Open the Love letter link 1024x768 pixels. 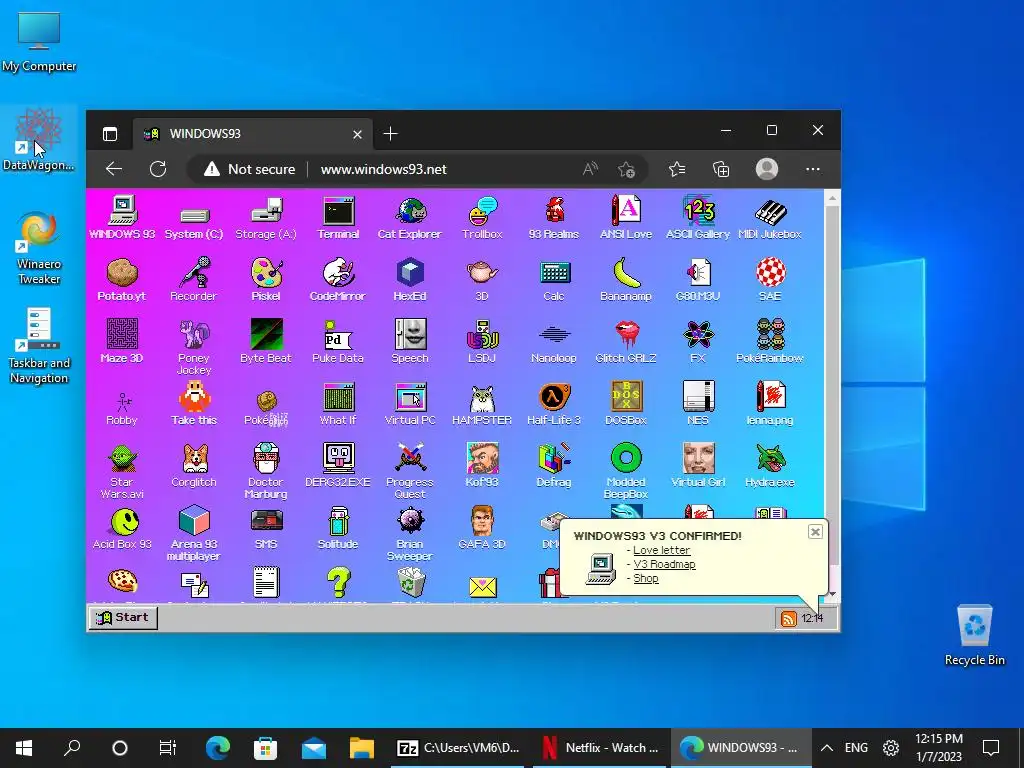click(x=662, y=550)
